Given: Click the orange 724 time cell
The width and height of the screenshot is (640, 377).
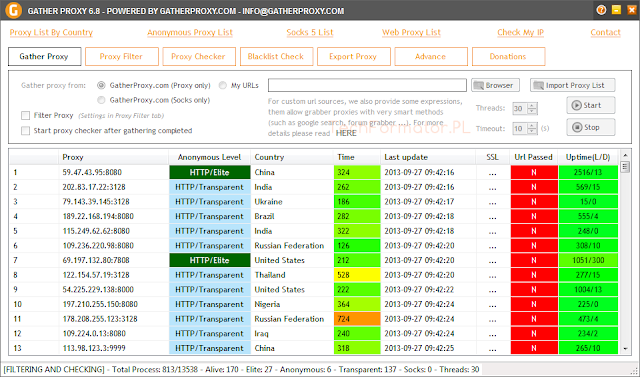Looking at the screenshot, I should coord(357,319).
